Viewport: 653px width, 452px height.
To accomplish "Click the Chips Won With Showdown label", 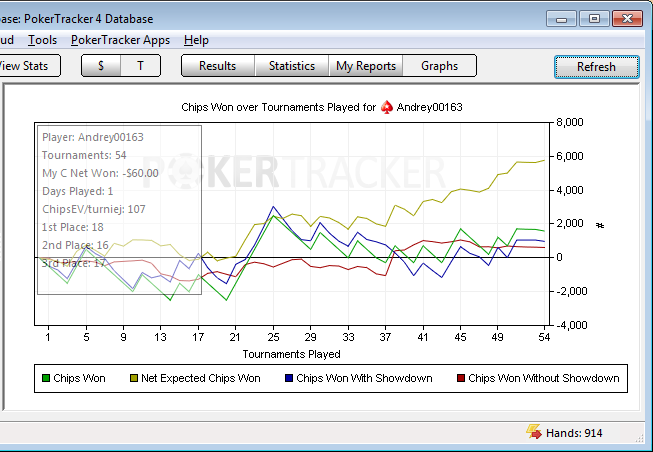I will pos(364,378).
